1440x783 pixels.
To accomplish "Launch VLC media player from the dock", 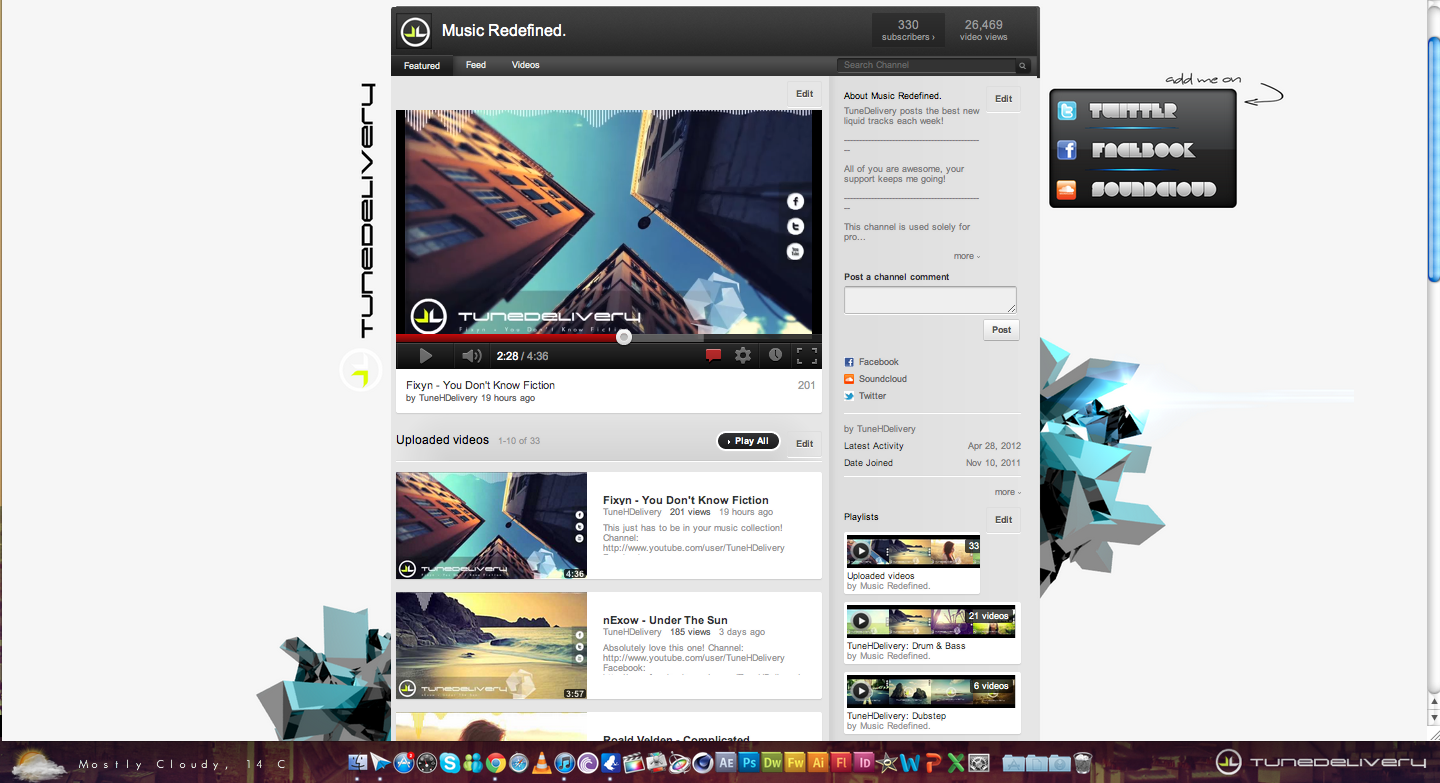I will [x=541, y=763].
